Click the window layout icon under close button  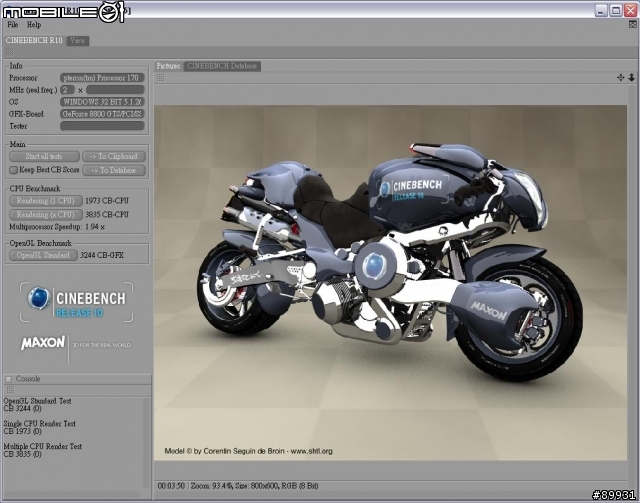(x=633, y=24)
